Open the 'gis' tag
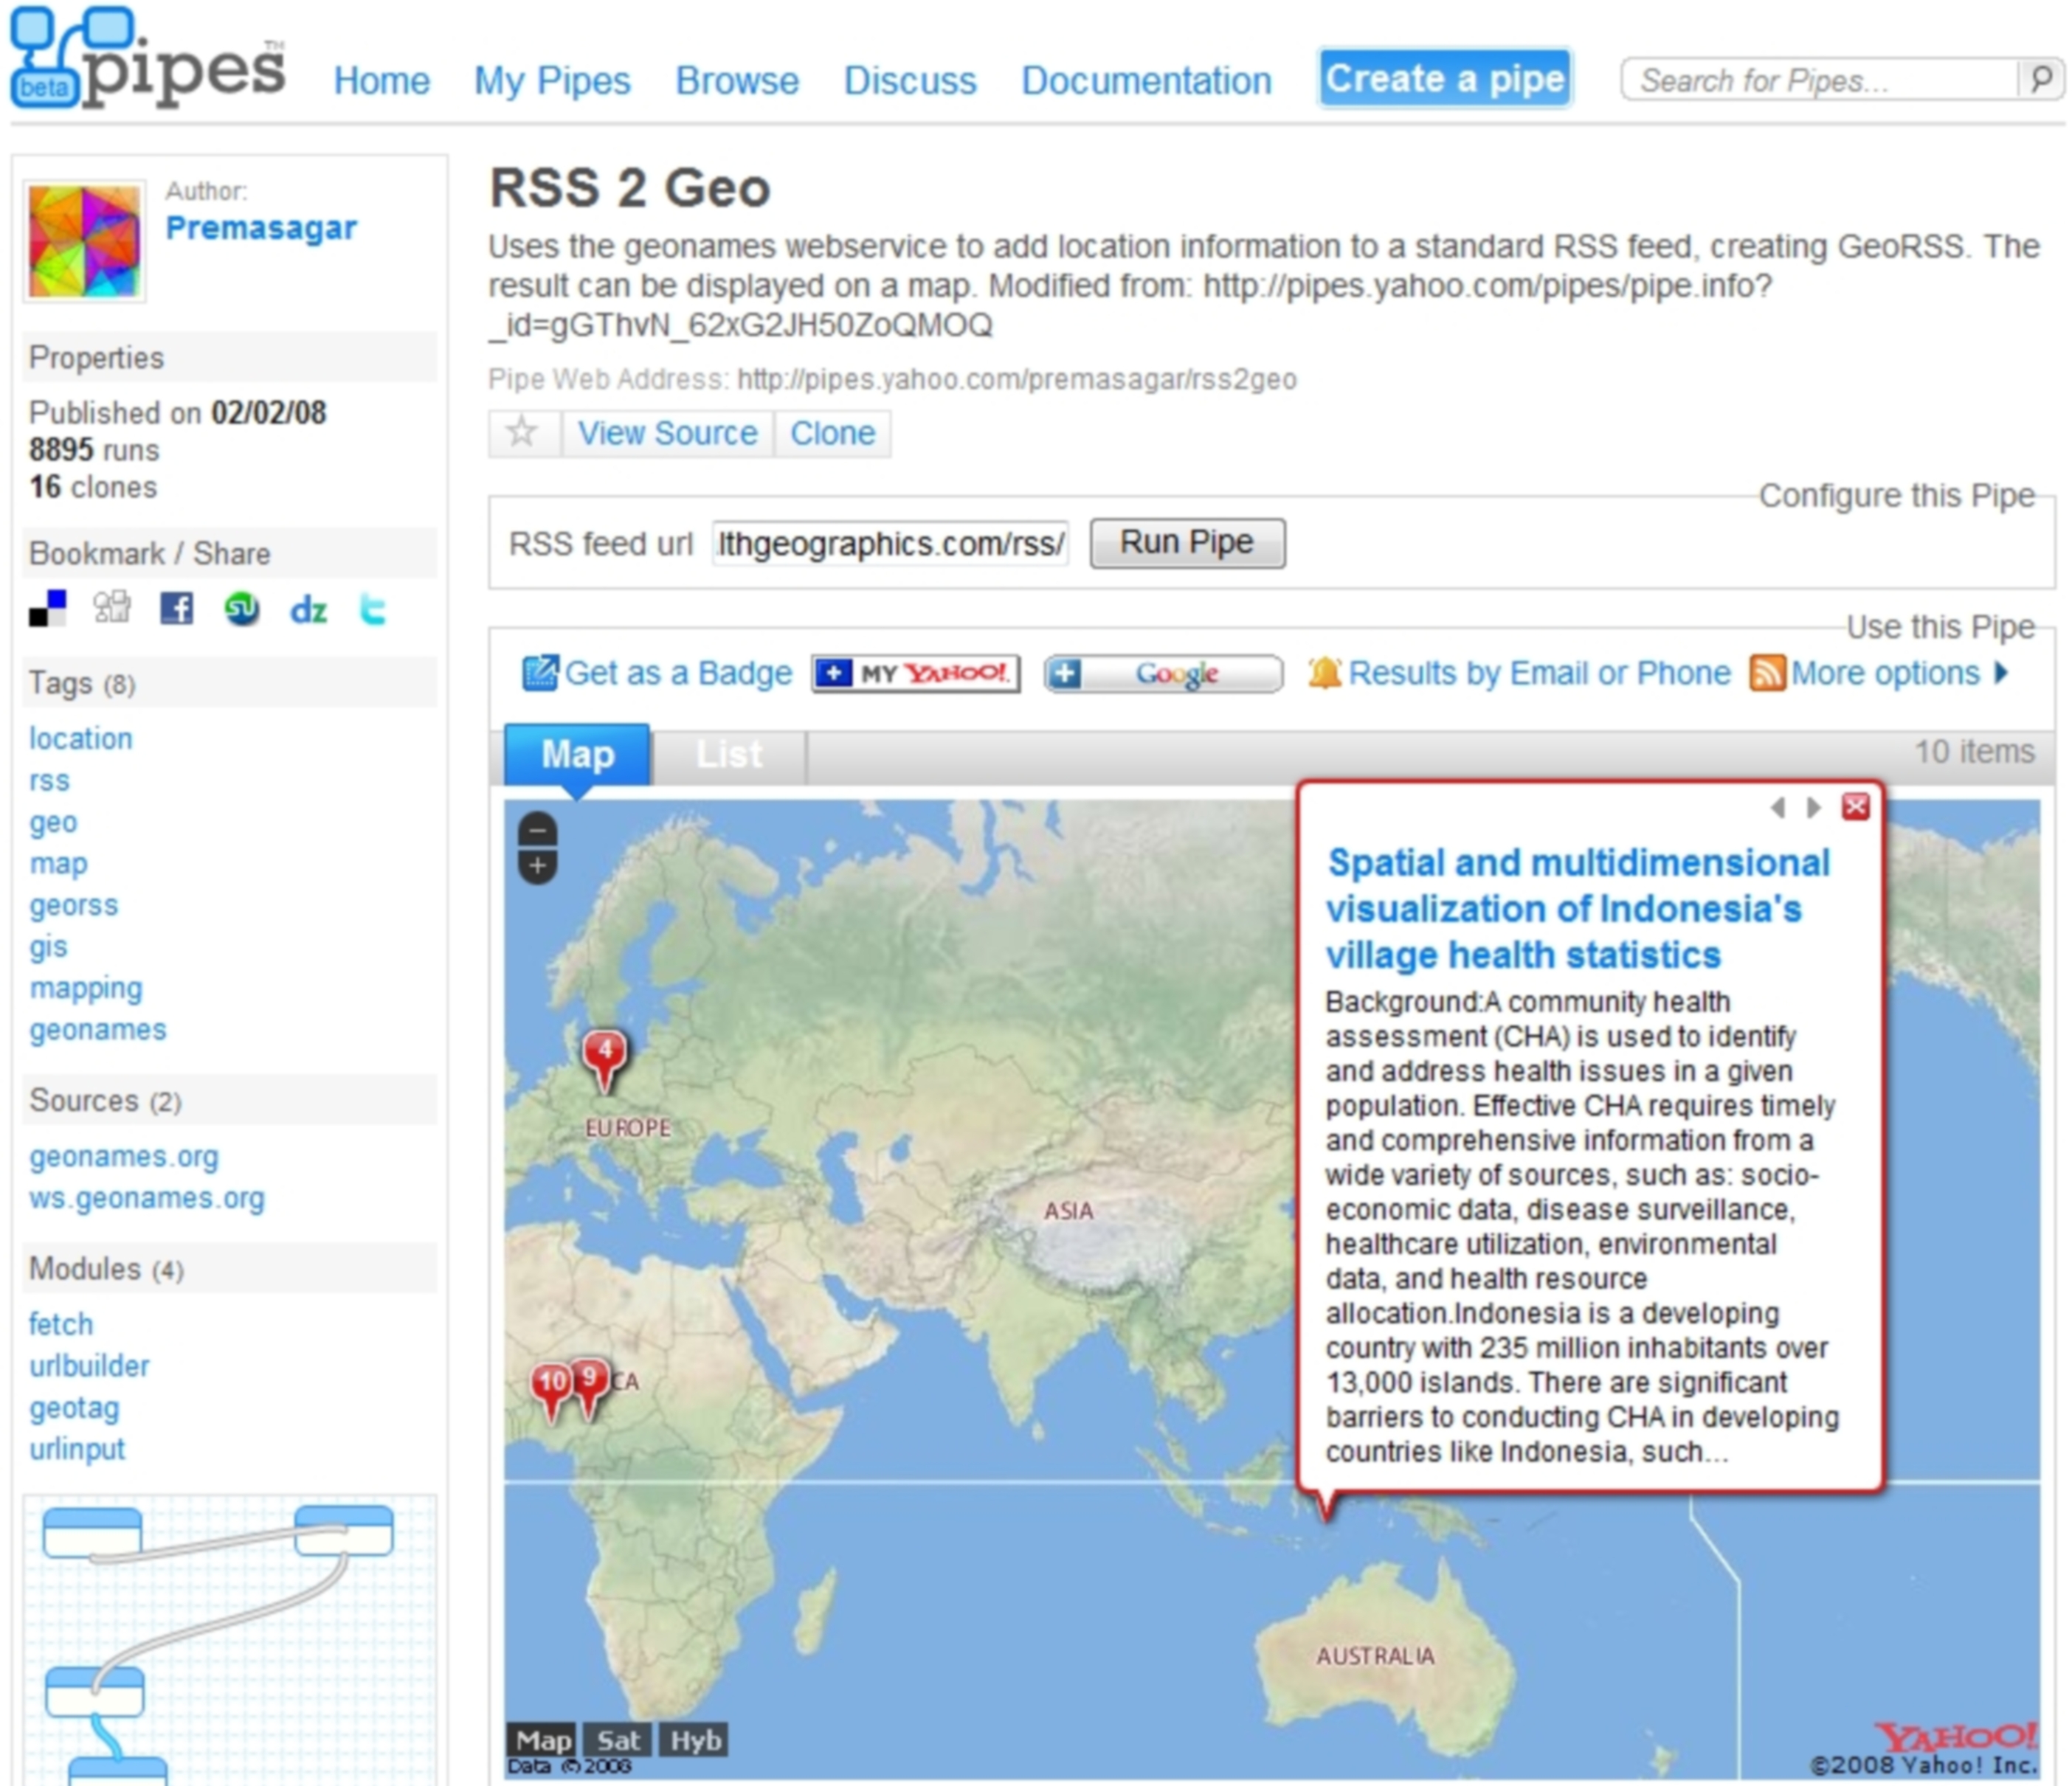 click(x=48, y=947)
